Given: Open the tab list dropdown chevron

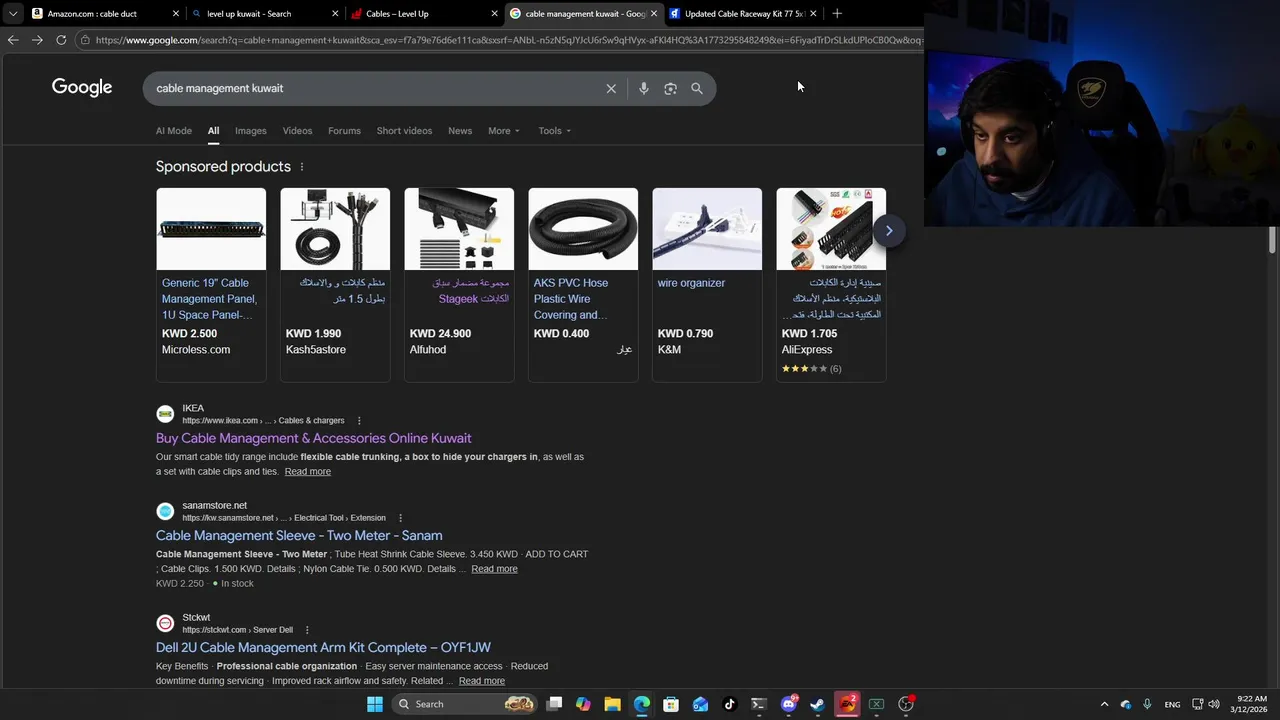Looking at the screenshot, I should click(12, 14).
